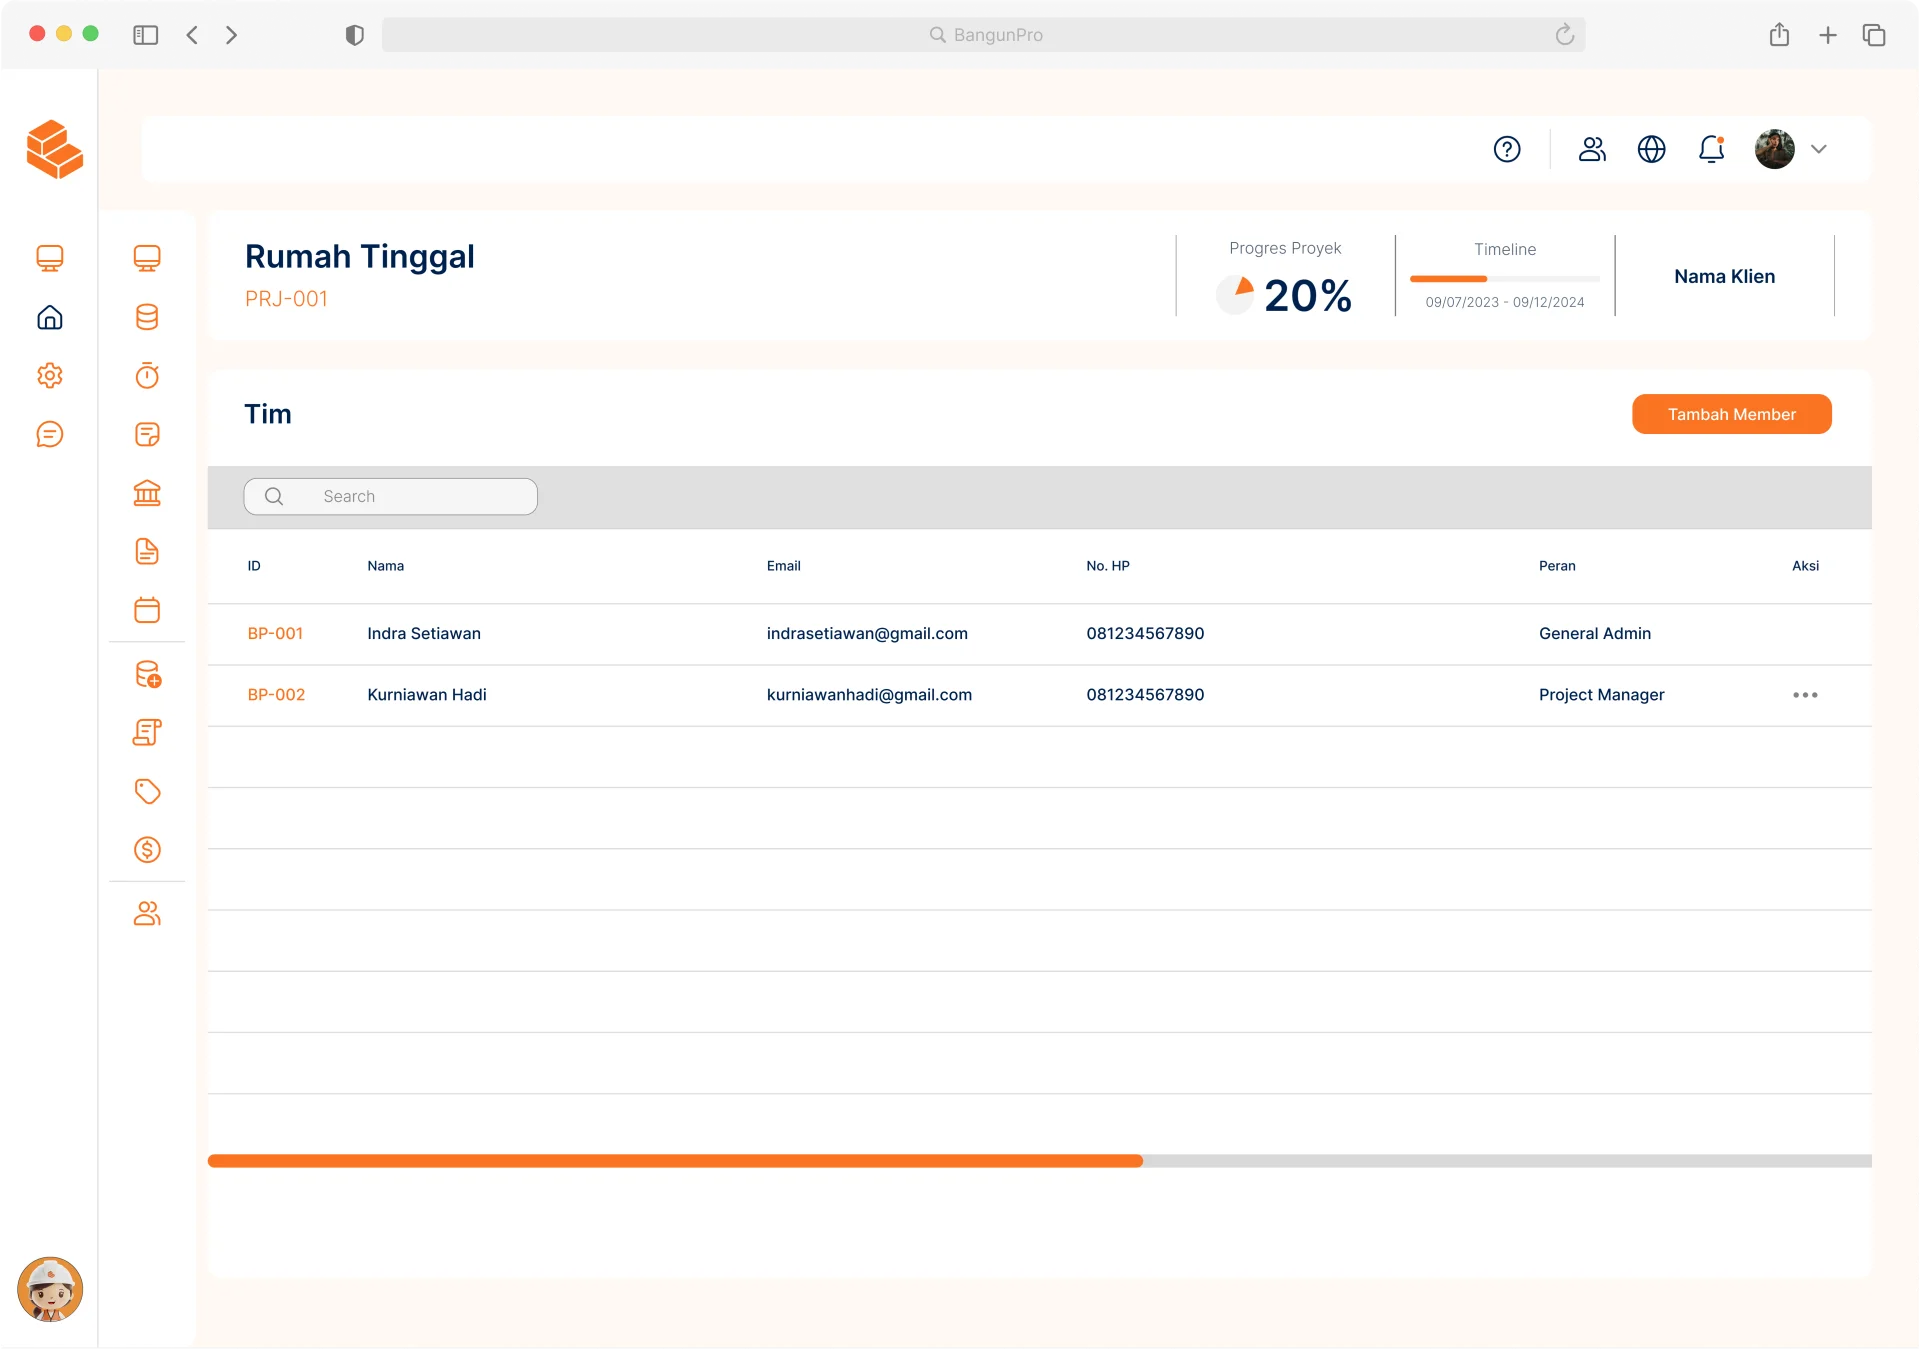Open the notifications bell icon
1920x1350 pixels.
[1711, 149]
